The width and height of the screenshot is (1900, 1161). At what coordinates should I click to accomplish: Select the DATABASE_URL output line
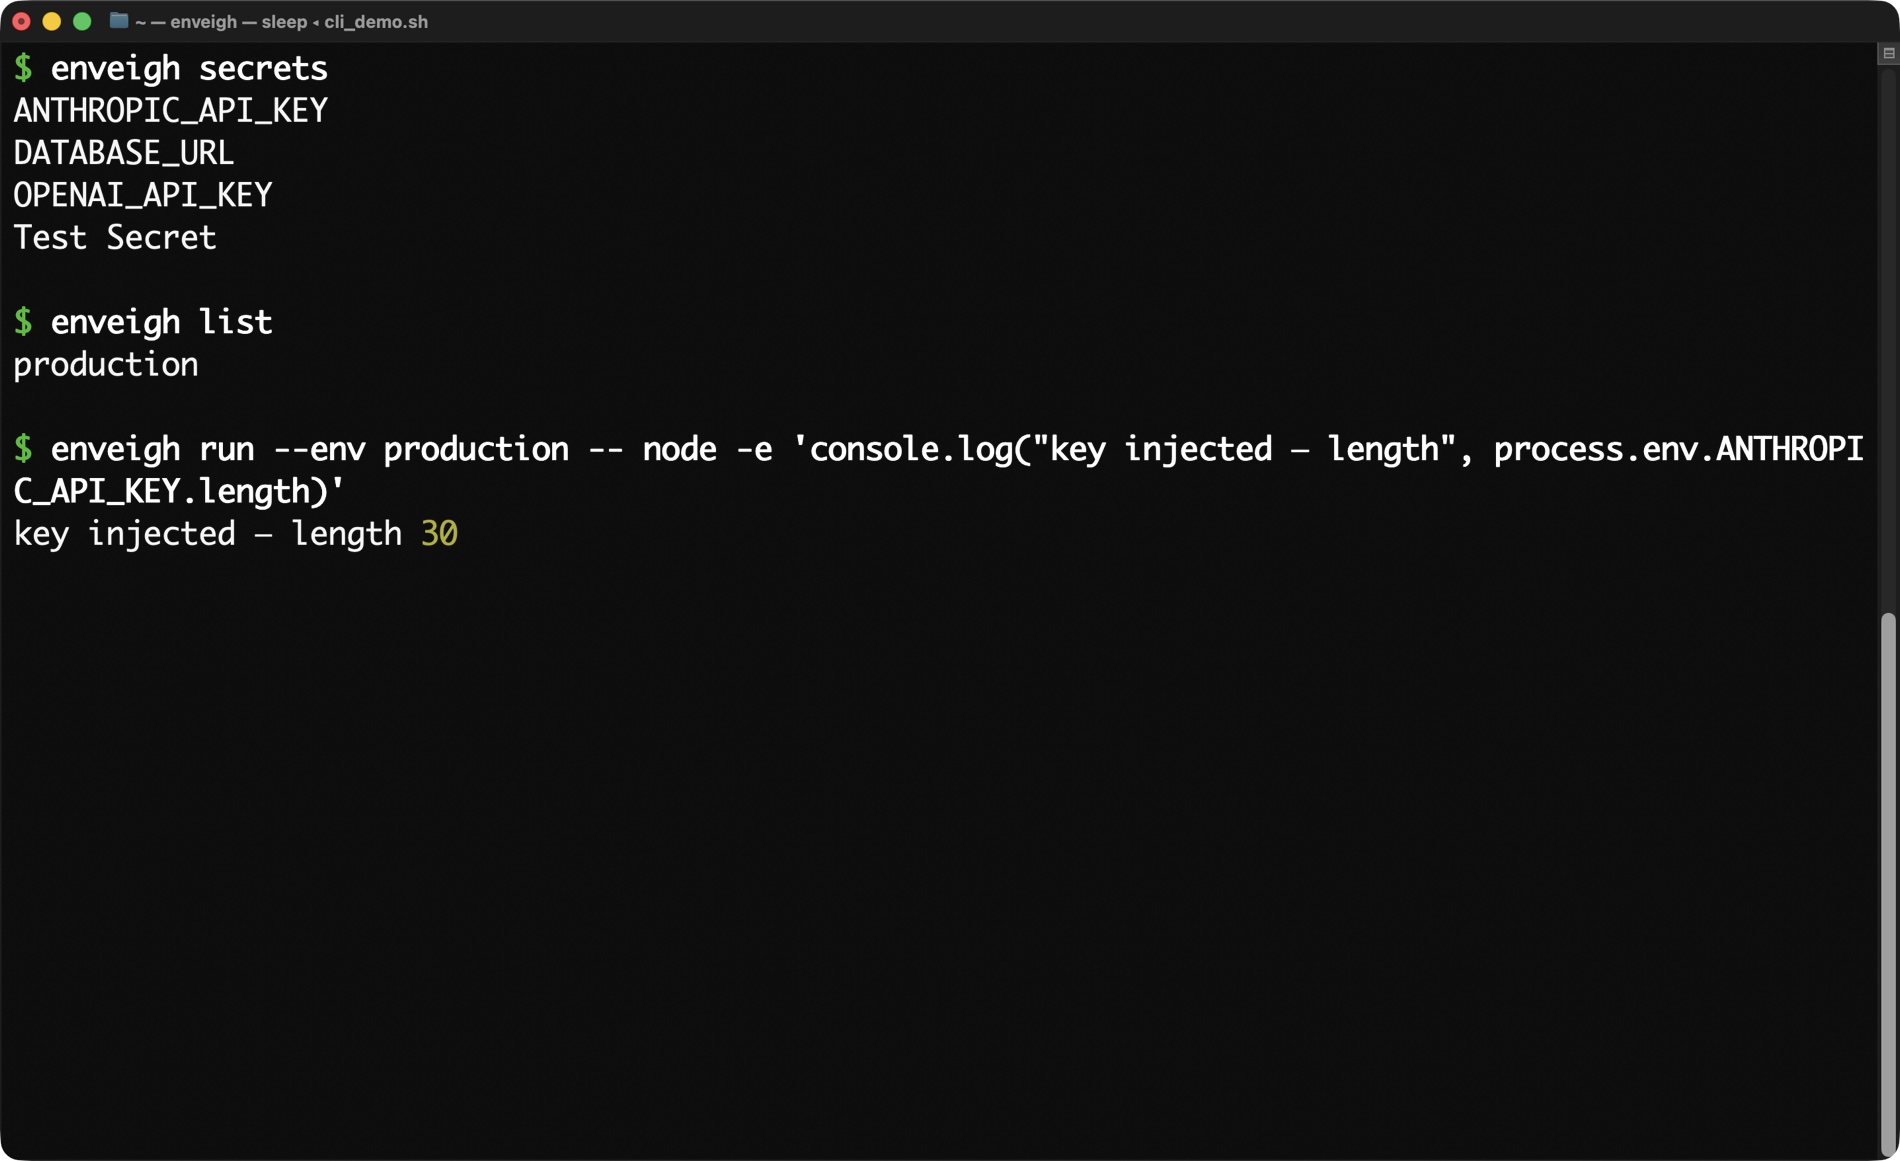[124, 153]
